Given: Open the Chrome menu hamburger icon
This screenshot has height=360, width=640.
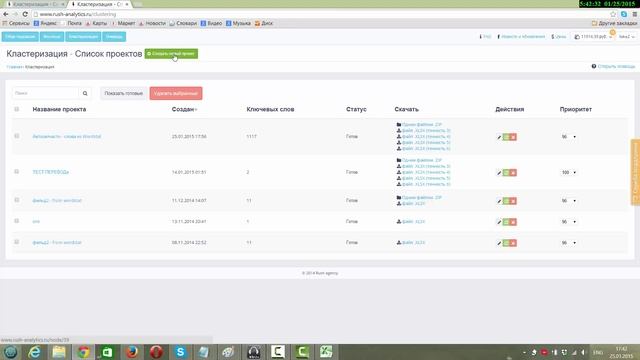Looking at the screenshot, I should (635, 14).
